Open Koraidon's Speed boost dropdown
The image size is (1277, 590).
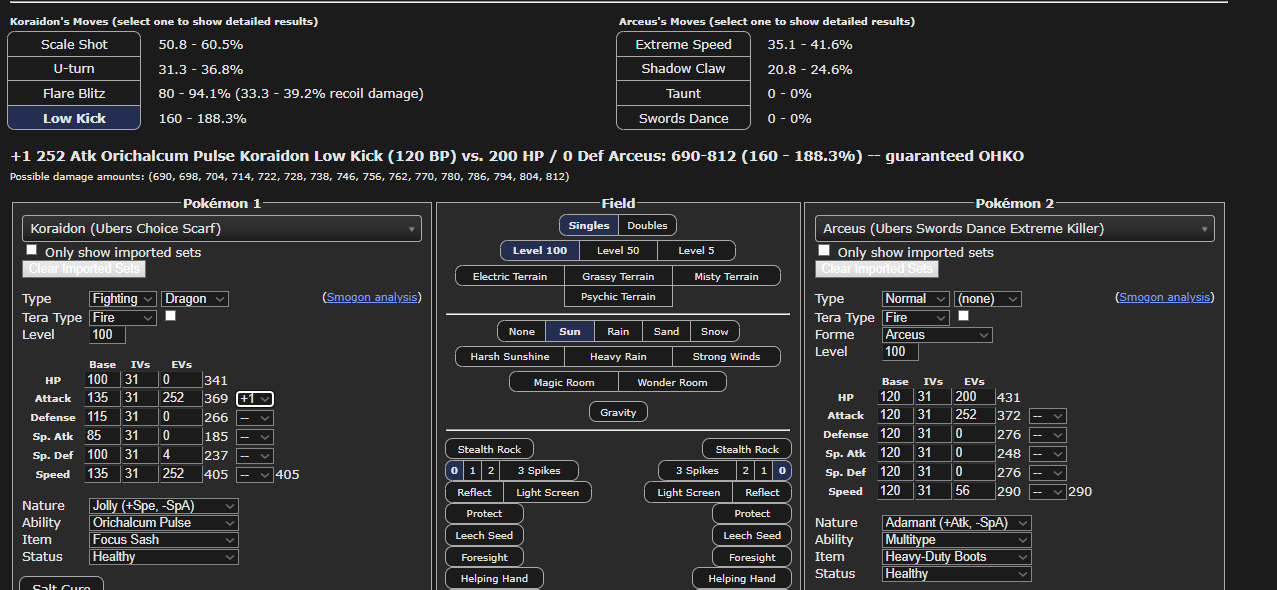tap(255, 475)
